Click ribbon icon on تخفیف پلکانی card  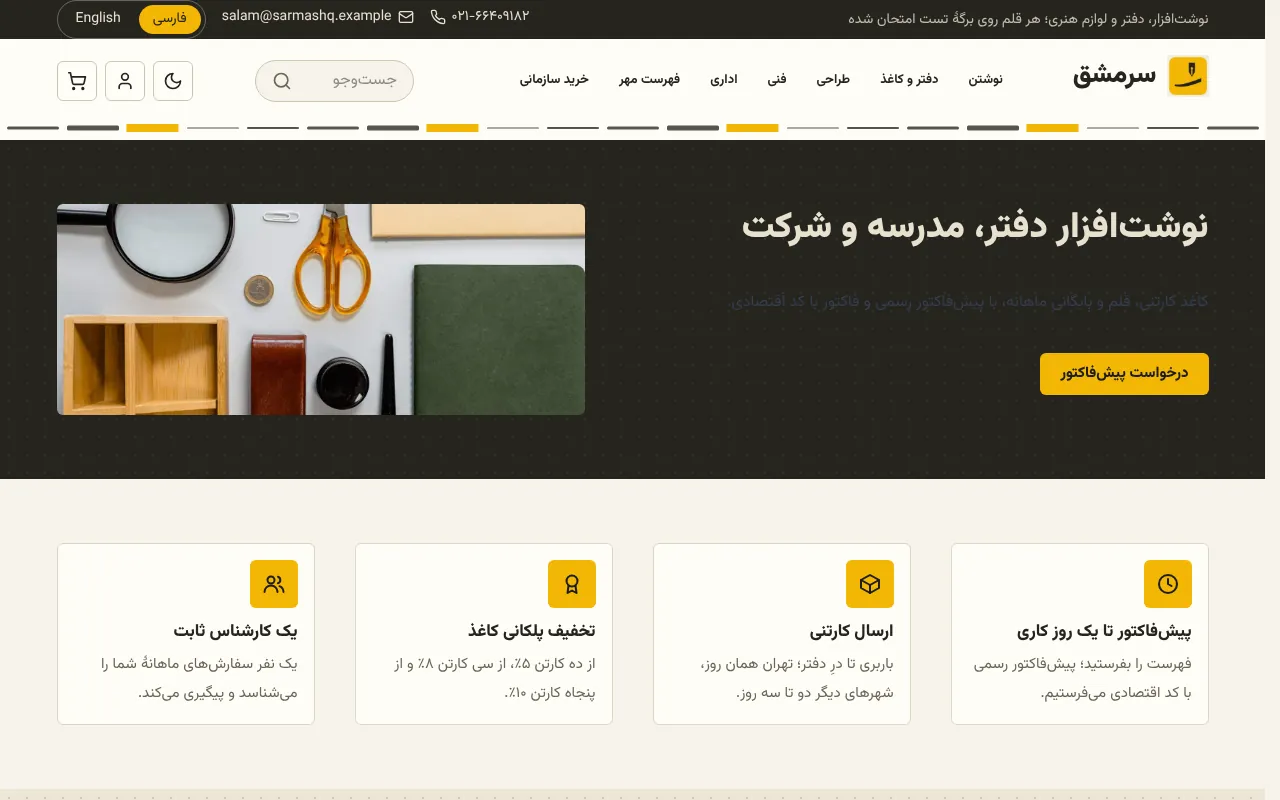point(572,584)
